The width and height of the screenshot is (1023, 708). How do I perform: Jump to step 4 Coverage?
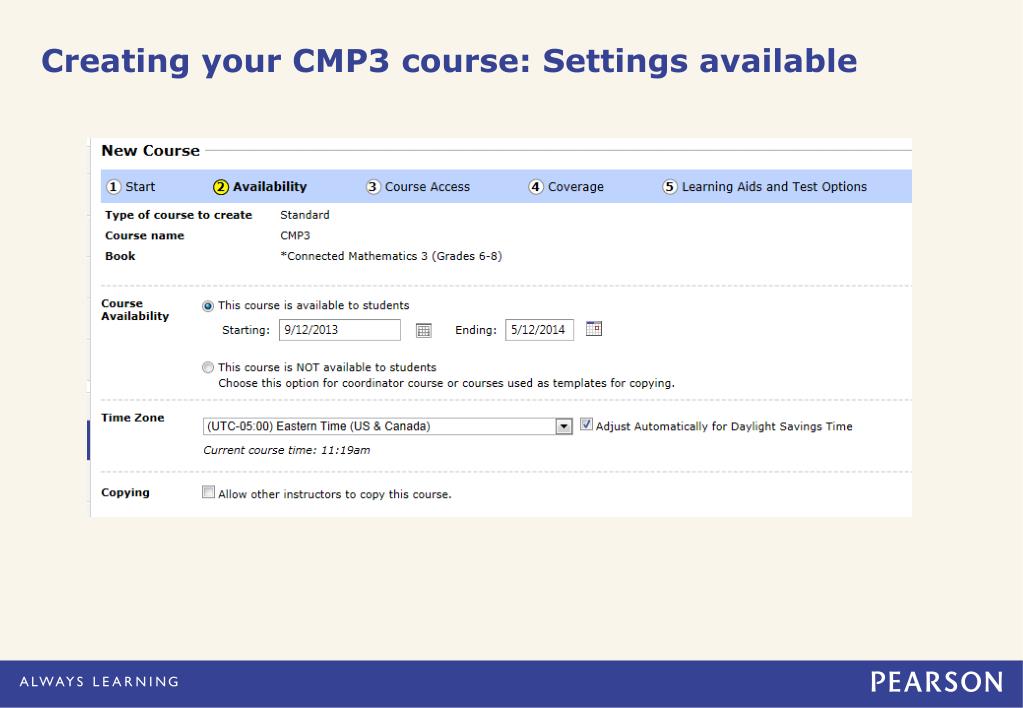[x=566, y=187]
